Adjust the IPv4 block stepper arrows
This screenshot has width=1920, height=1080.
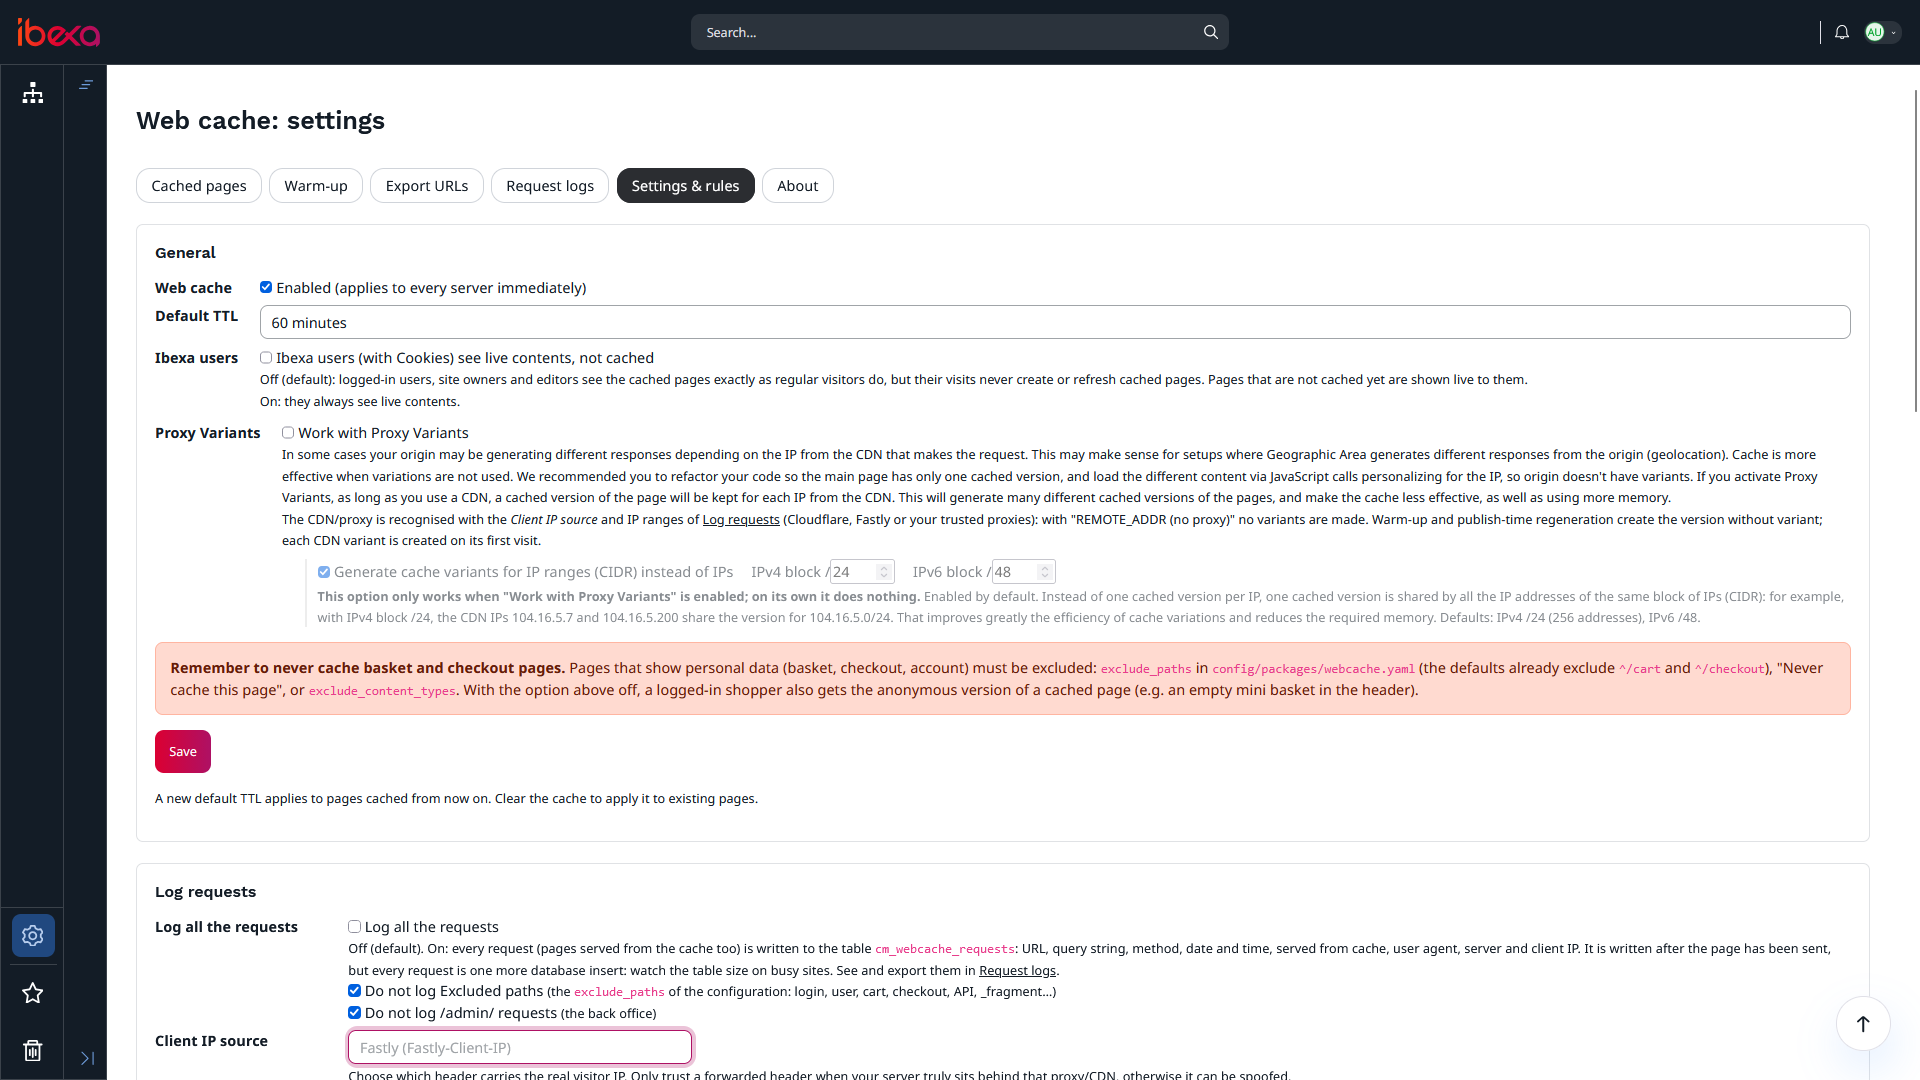tap(883, 572)
